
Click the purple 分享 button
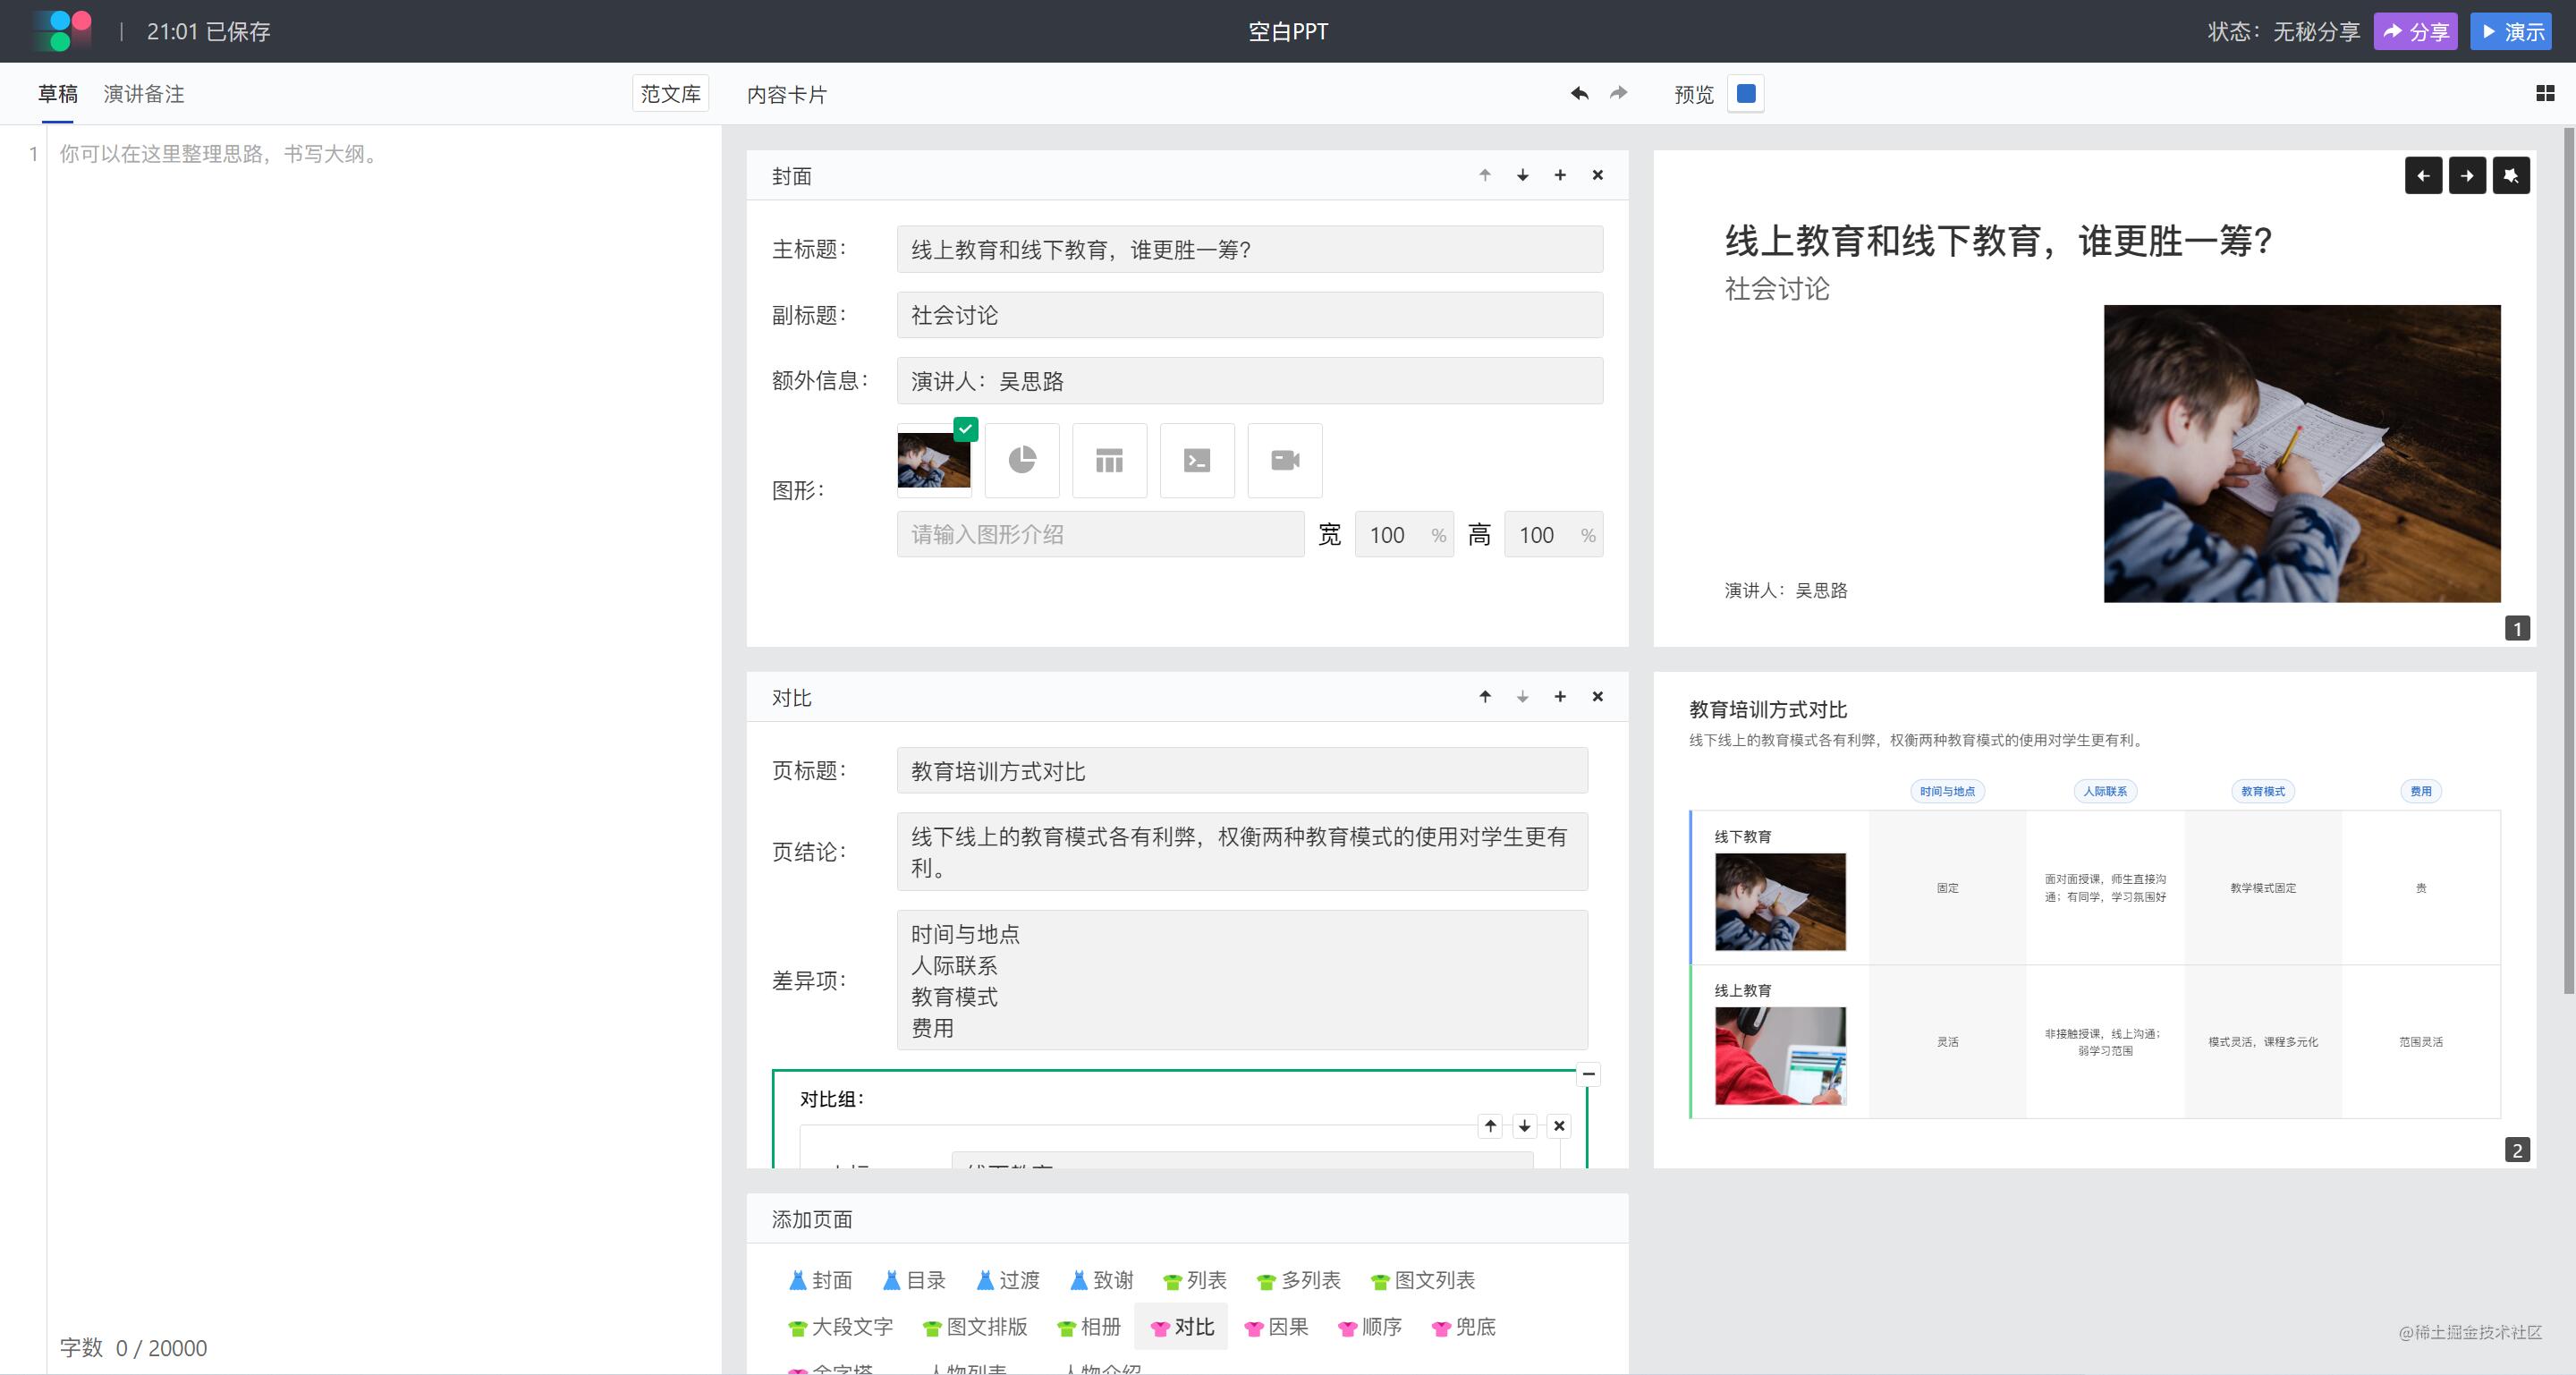click(x=2415, y=32)
